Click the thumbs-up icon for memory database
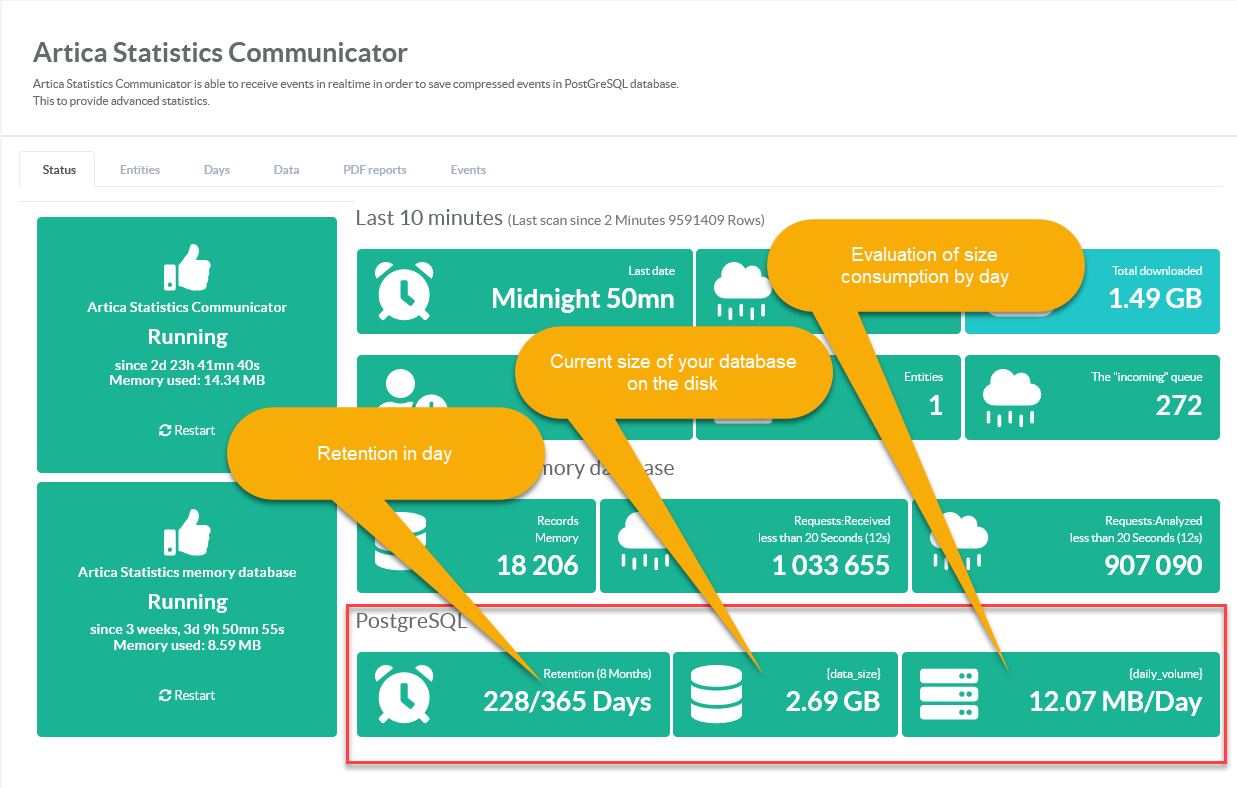The height and width of the screenshot is (788, 1237). point(187,532)
